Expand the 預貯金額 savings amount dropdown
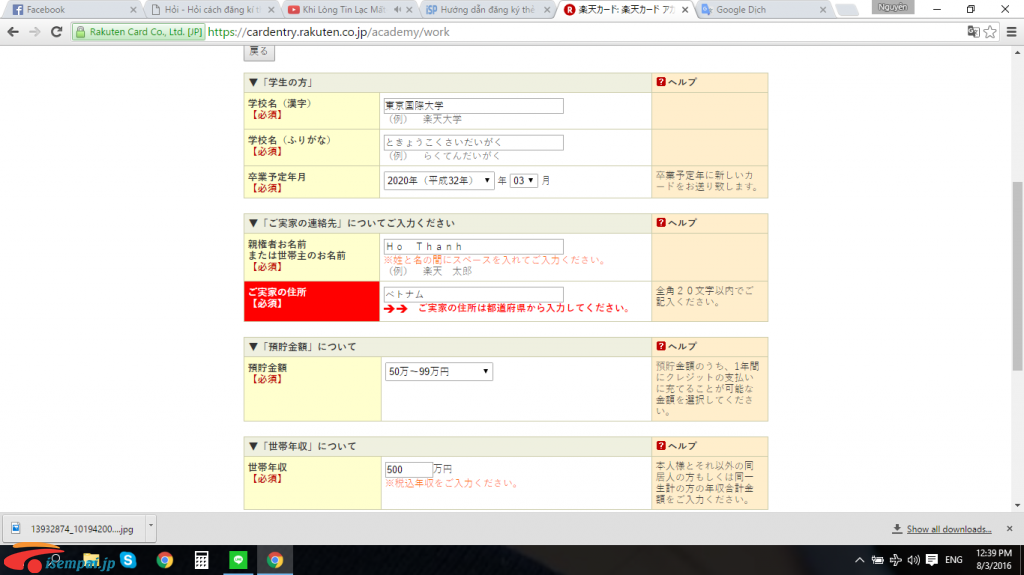Screen dimensions: 1024x575 pyautogui.click(x=439, y=371)
